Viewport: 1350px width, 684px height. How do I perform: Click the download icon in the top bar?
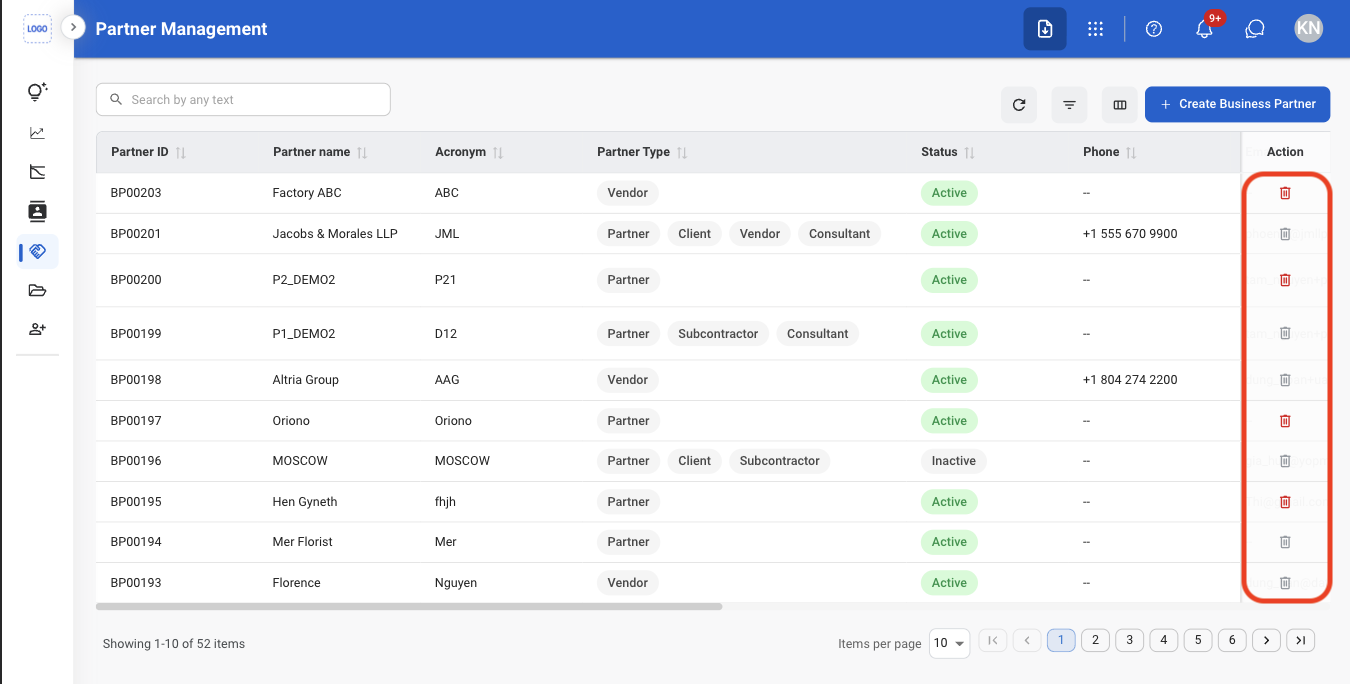pos(1045,29)
